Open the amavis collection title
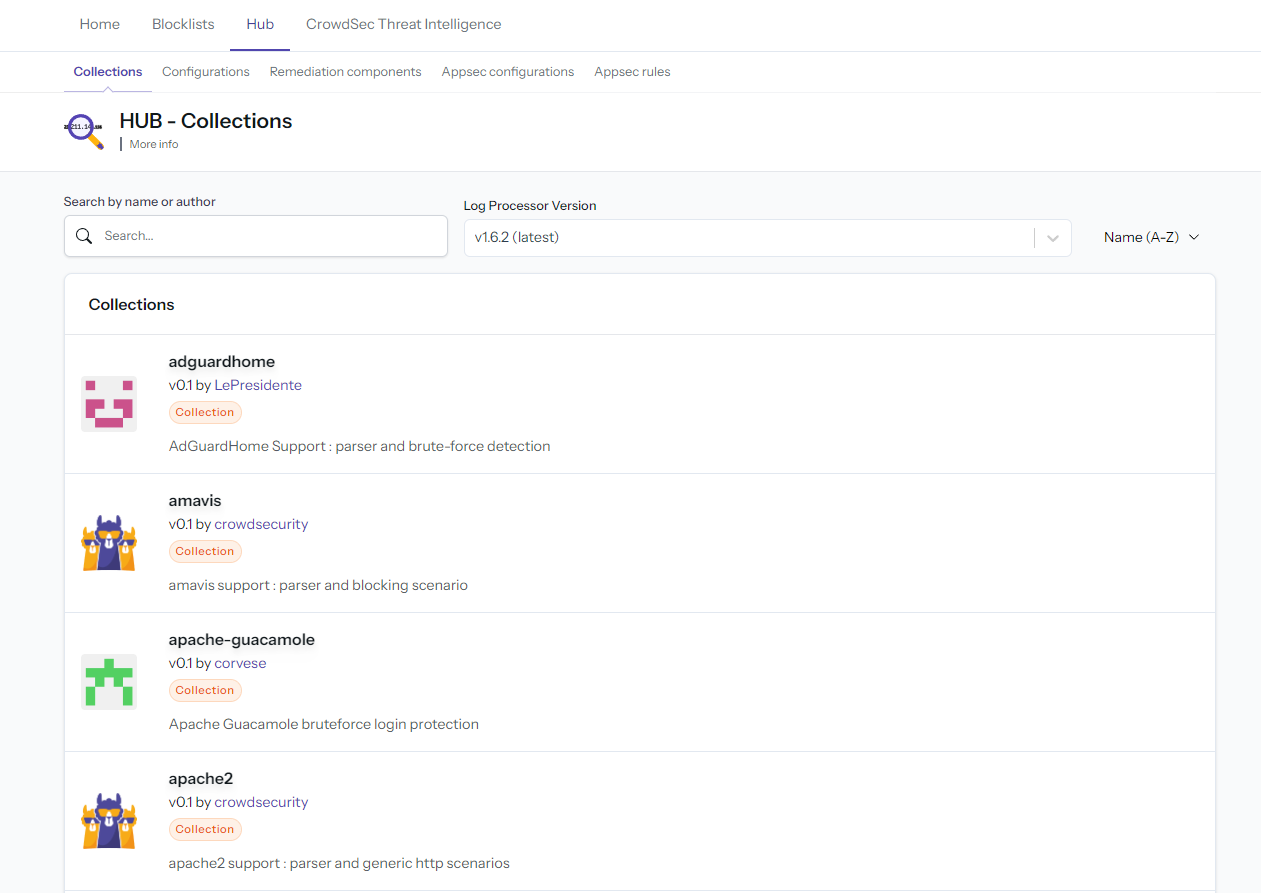Viewport: 1261px width, 893px height. [x=195, y=500]
